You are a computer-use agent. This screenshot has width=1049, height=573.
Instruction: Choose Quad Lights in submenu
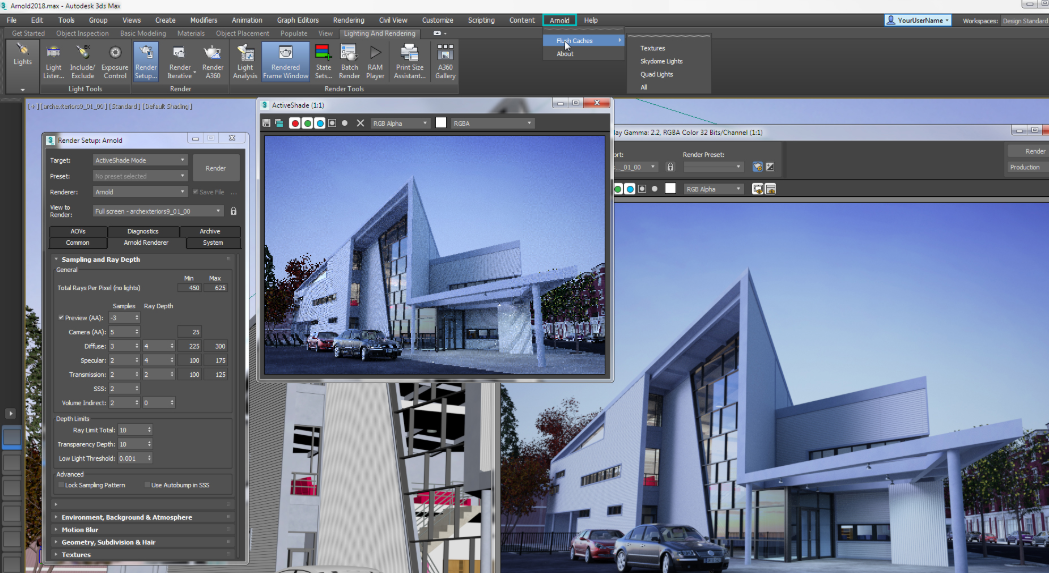click(x=657, y=75)
